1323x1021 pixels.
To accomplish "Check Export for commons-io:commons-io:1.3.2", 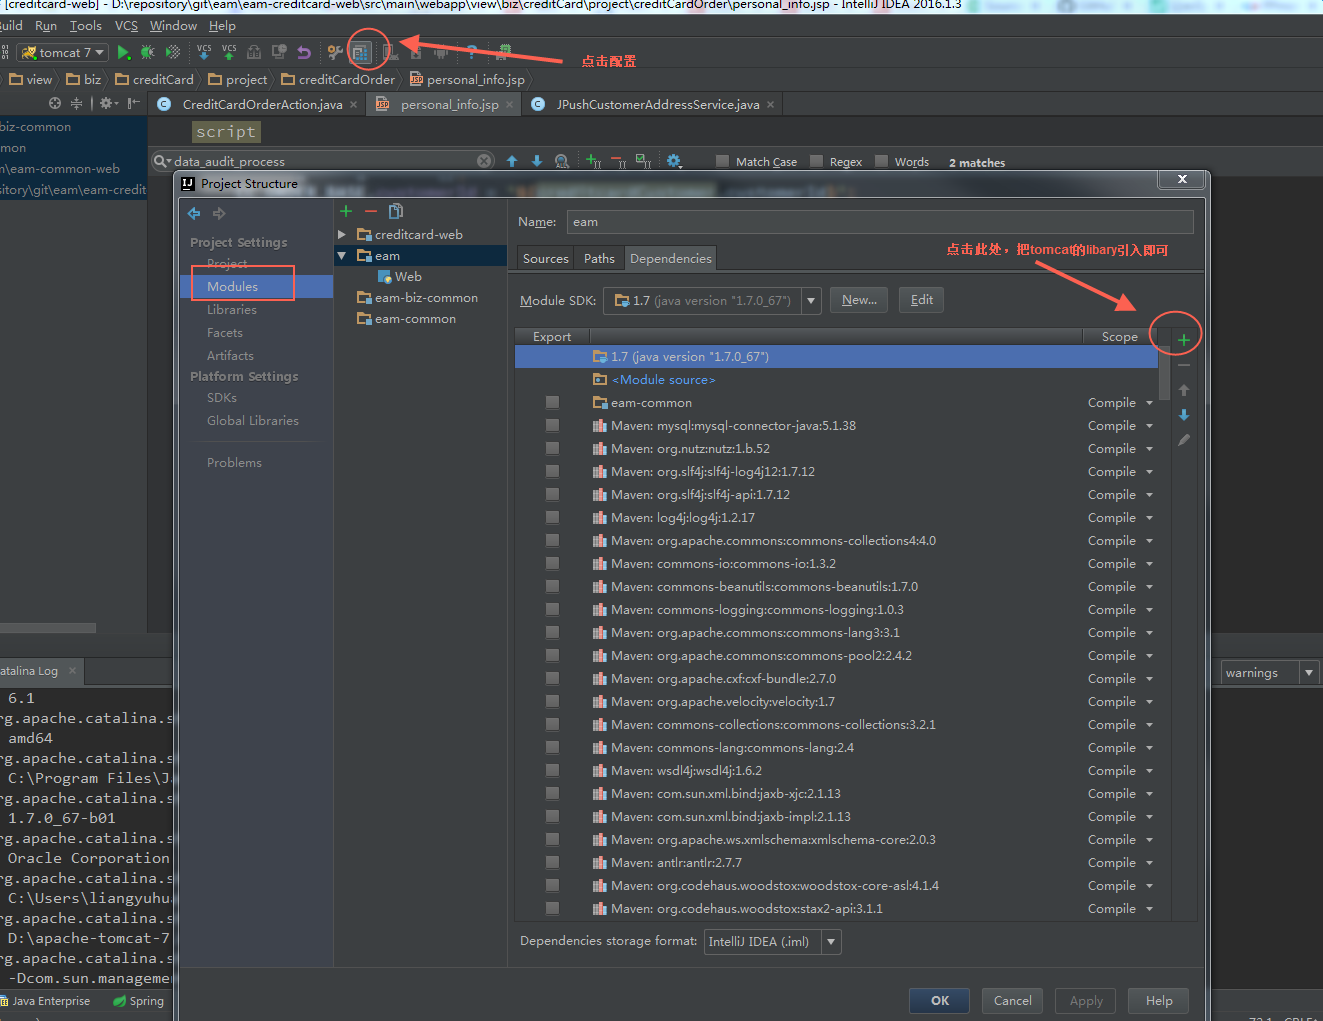I will tap(552, 563).
